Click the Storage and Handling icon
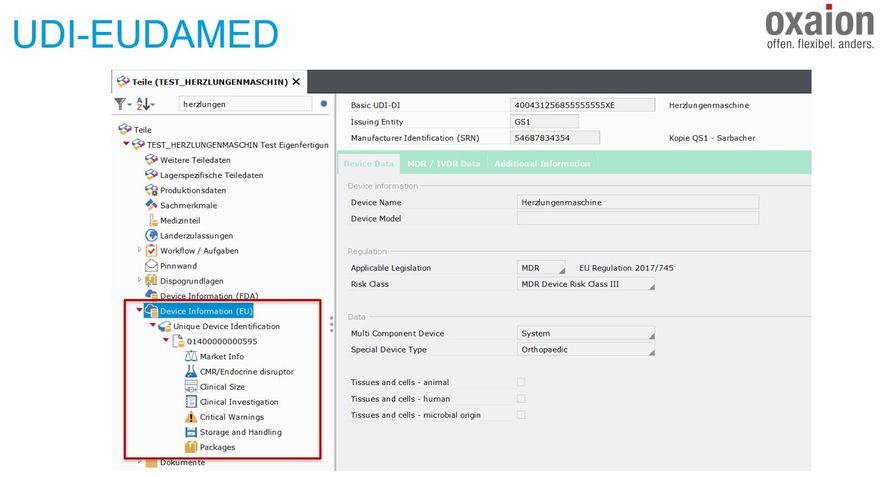Image resolution: width=880 pixels, height=477 pixels. [x=191, y=432]
